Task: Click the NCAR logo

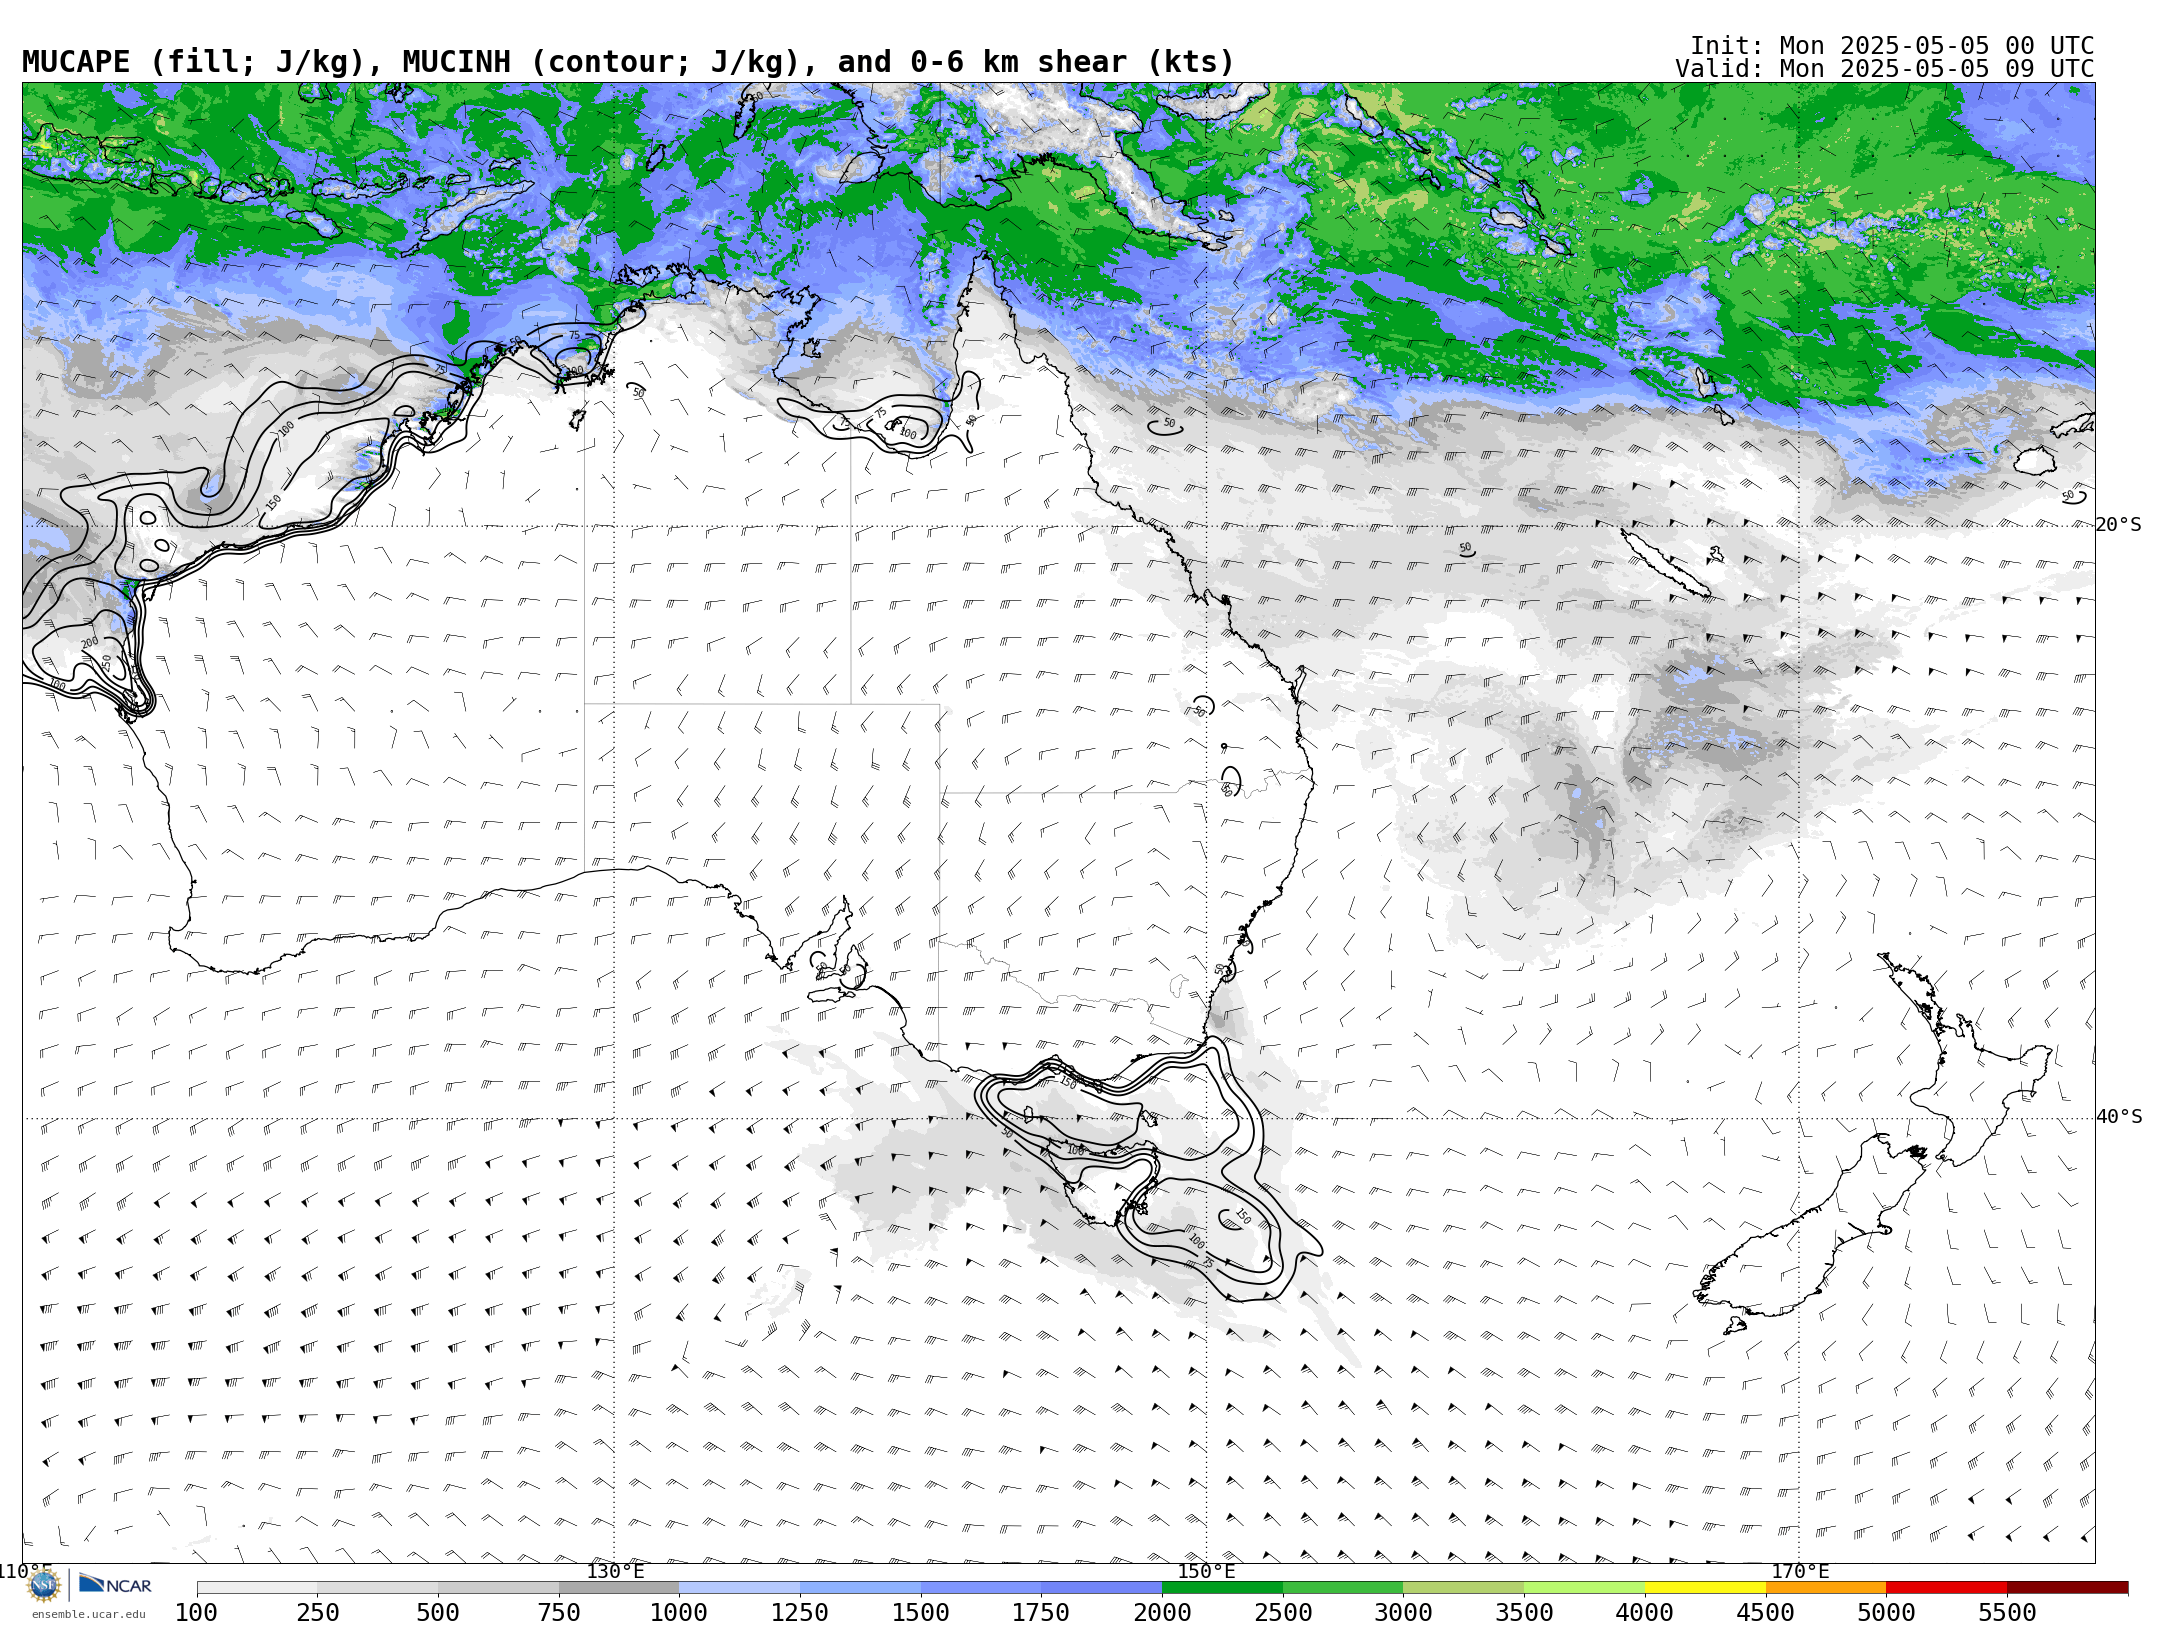Action: click(115, 1585)
